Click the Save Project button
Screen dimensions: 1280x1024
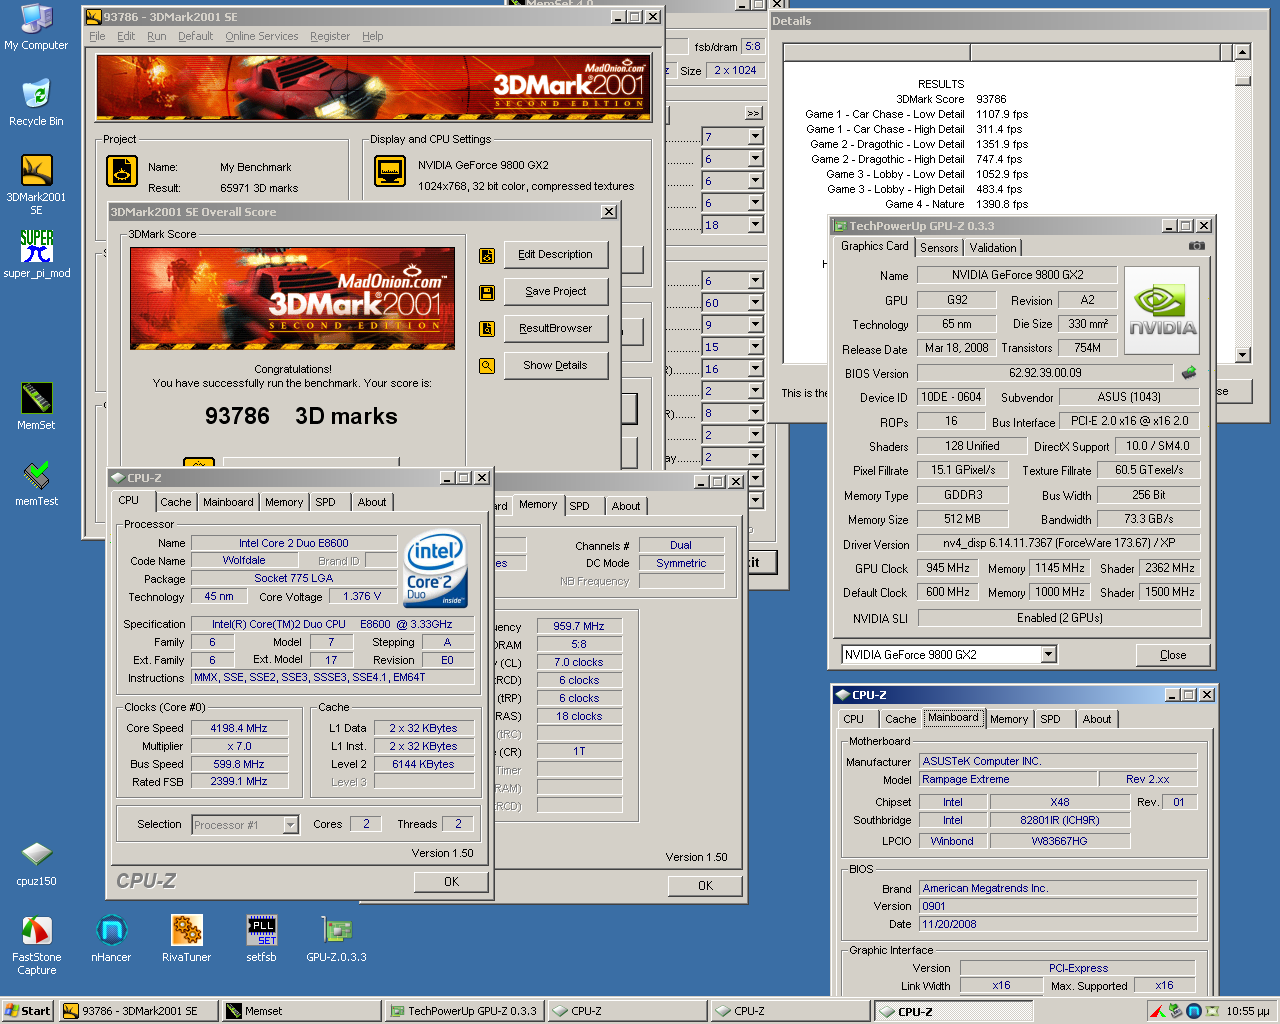(555, 291)
